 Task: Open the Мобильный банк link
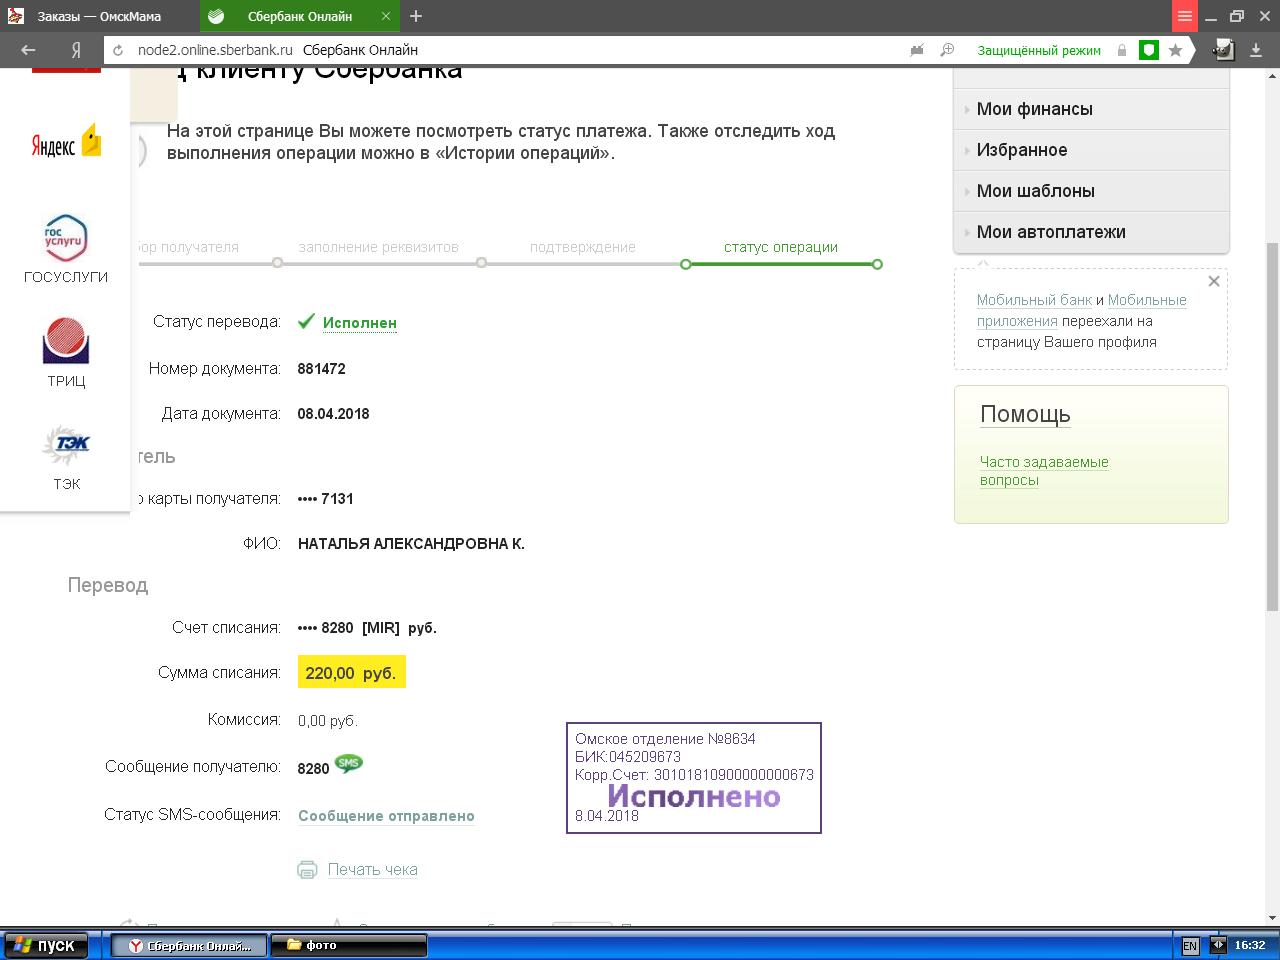pos(1034,300)
